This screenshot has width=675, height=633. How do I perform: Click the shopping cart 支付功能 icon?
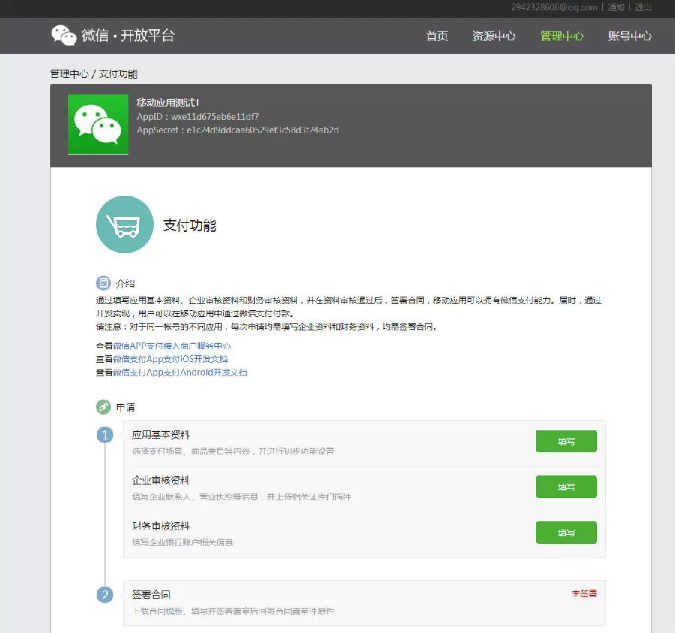coord(125,224)
